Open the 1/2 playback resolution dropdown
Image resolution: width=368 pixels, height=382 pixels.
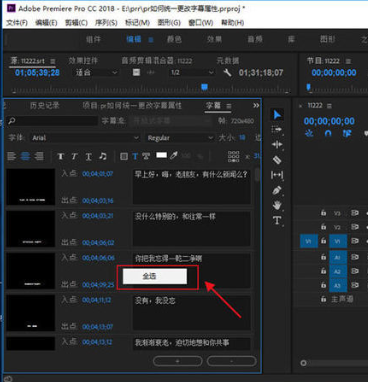tap(191, 72)
